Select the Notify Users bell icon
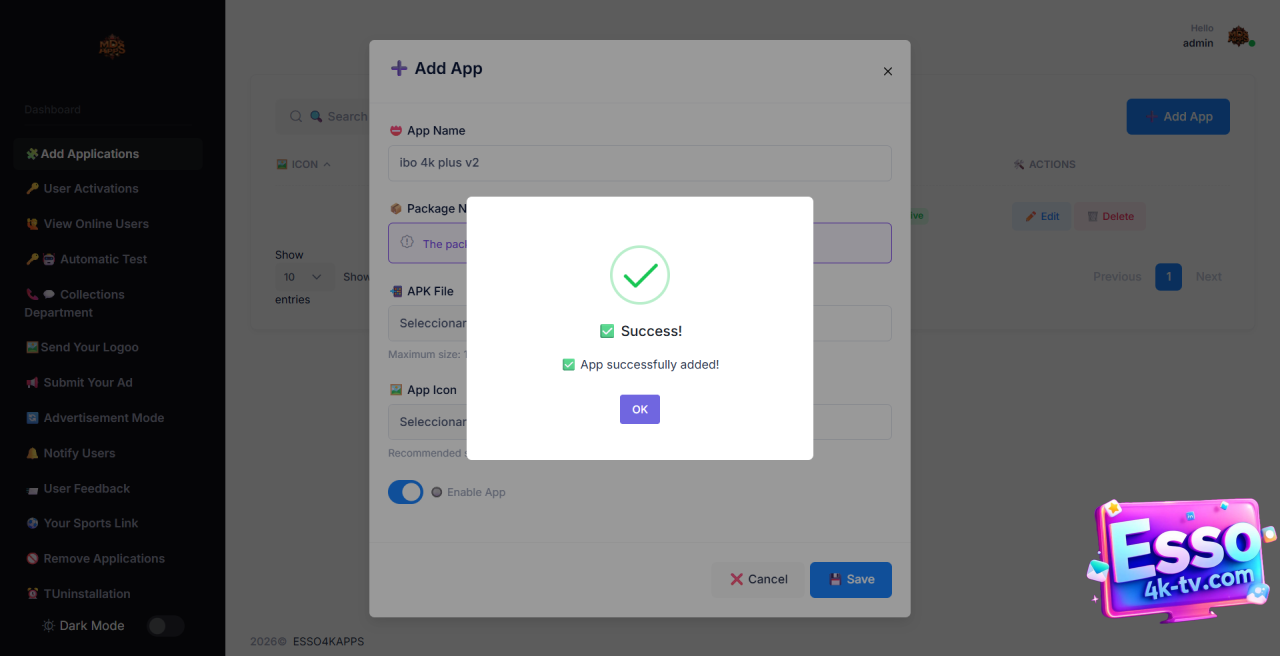This screenshot has width=1280, height=656. pos(32,453)
